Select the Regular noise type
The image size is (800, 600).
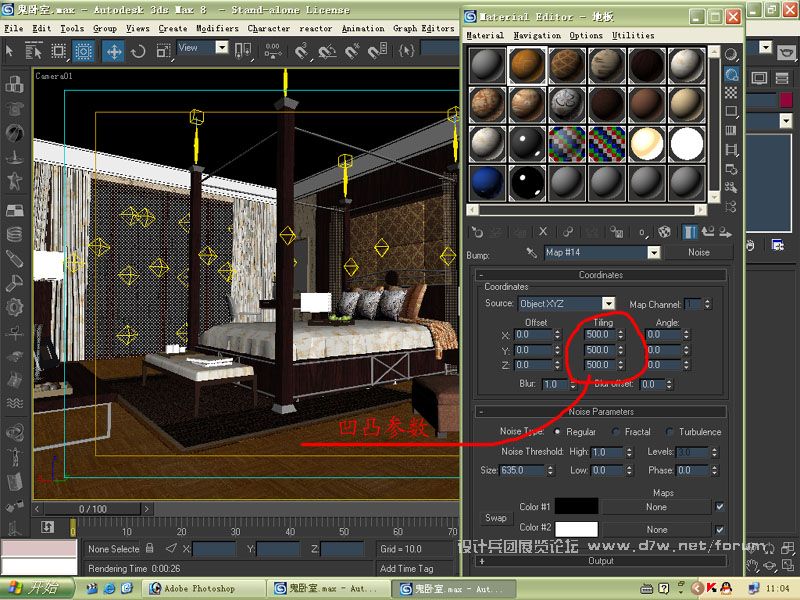557,432
